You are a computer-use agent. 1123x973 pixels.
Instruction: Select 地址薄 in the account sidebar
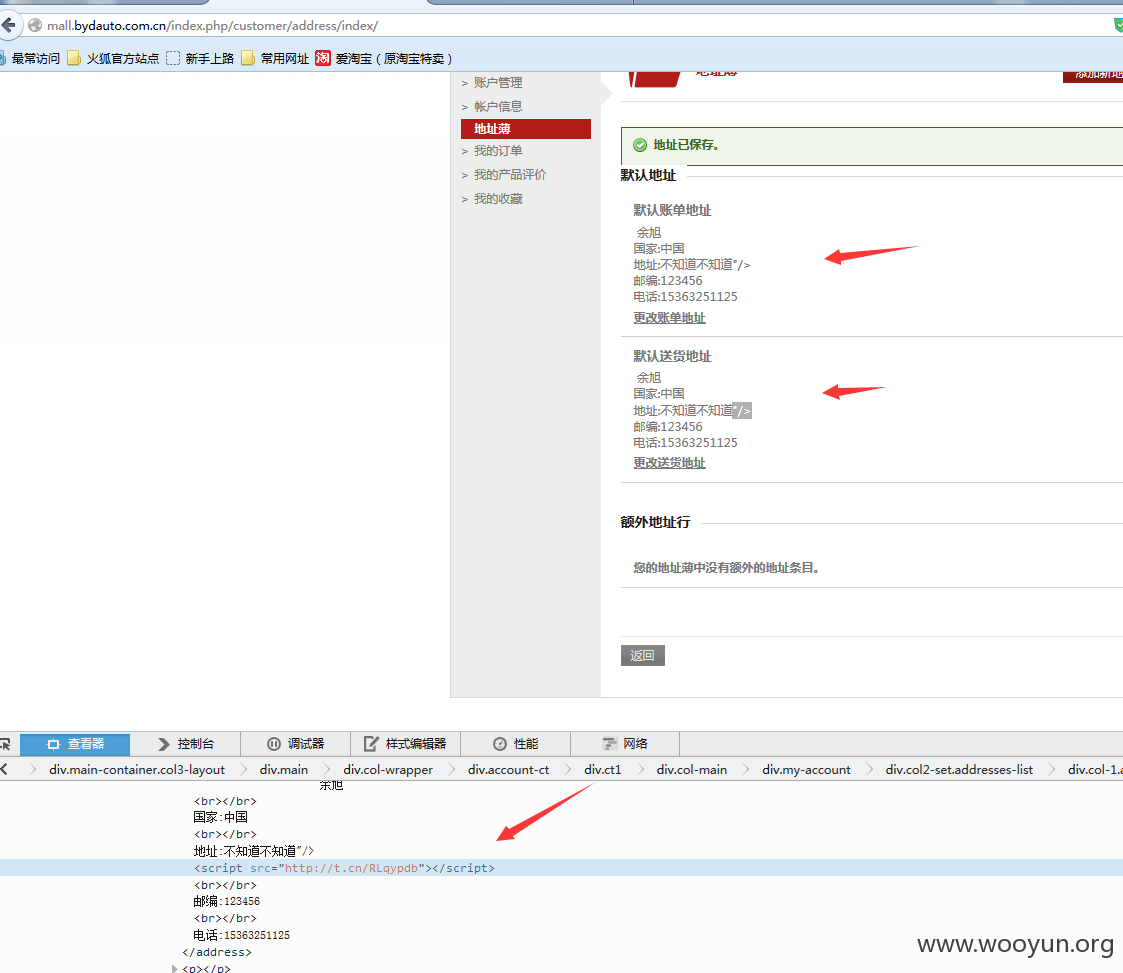point(526,129)
